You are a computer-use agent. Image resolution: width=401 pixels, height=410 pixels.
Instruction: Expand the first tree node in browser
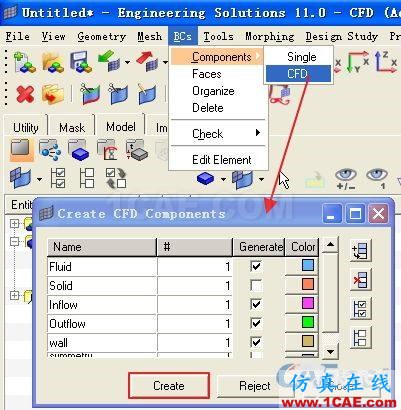click(14, 223)
